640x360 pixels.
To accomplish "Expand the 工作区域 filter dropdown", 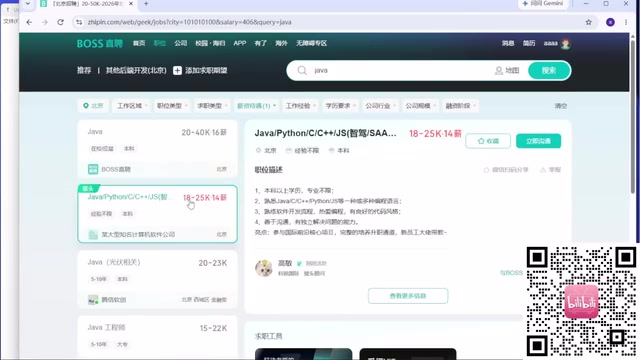I will click(132, 106).
